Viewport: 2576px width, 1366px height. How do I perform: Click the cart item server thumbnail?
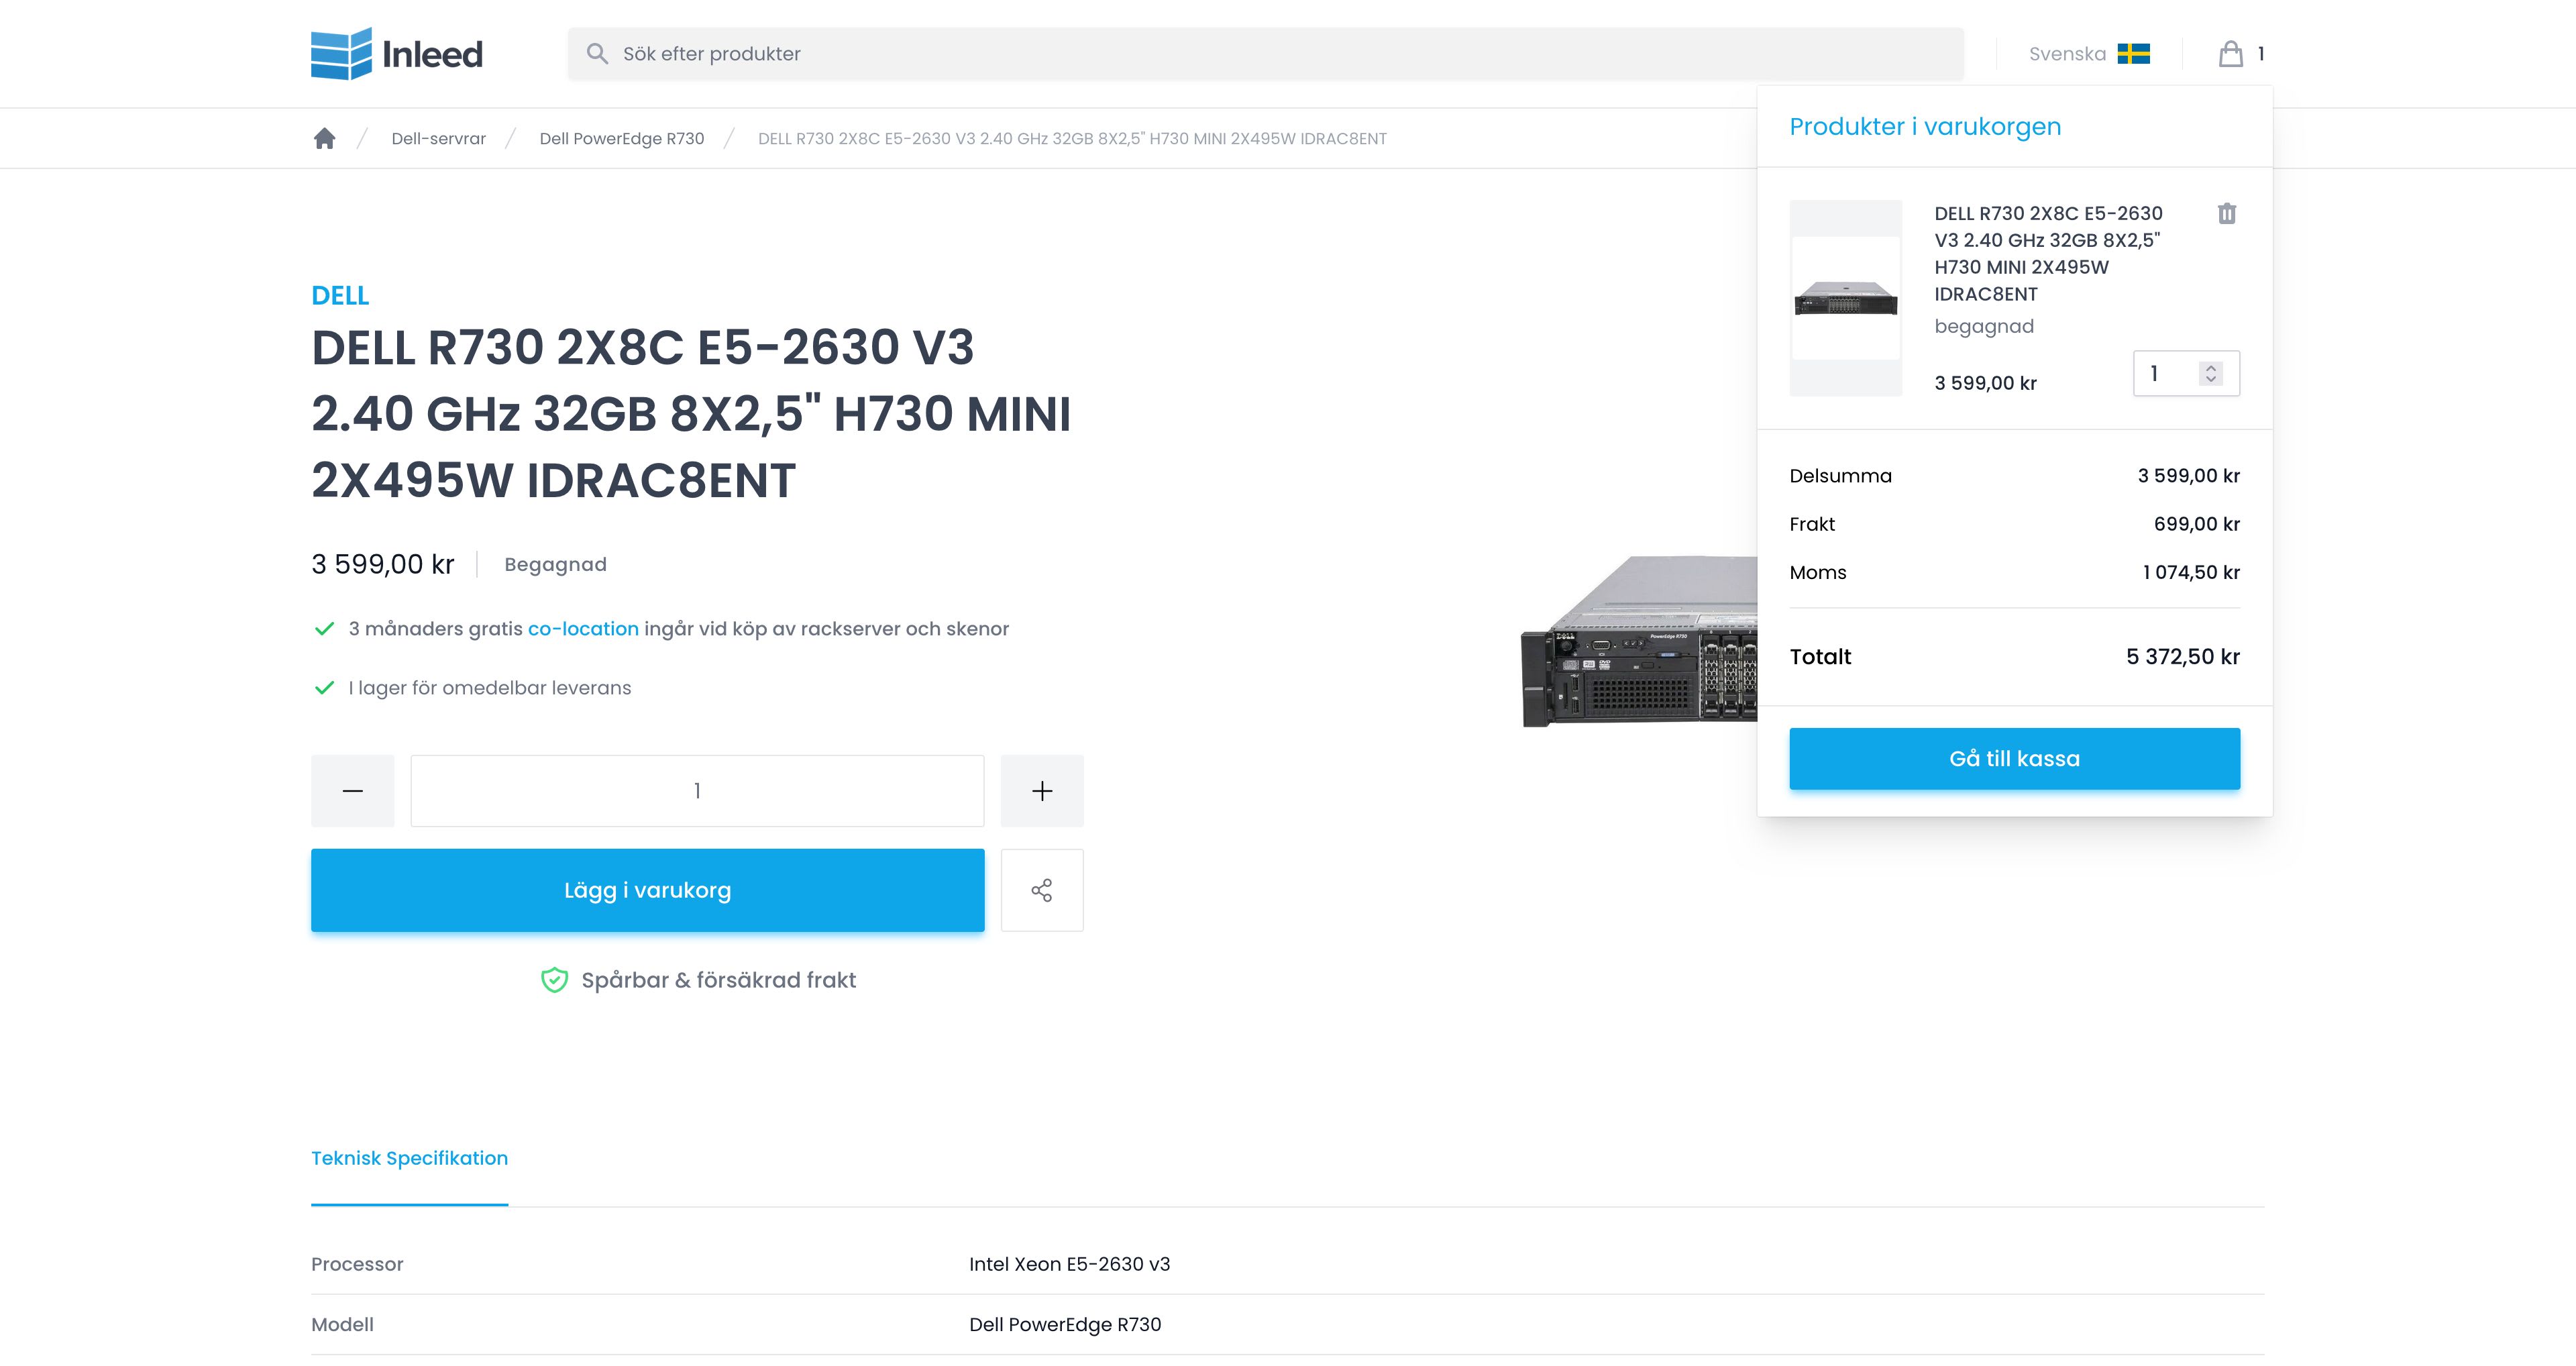[1845, 298]
